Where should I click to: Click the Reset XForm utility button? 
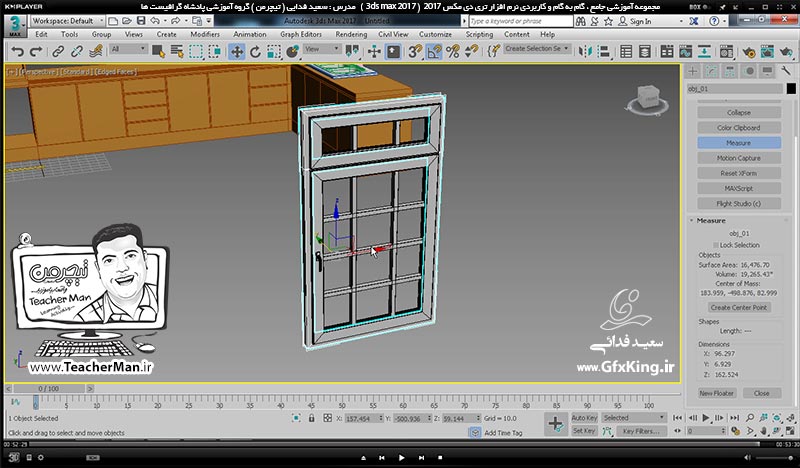(x=739, y=173)
